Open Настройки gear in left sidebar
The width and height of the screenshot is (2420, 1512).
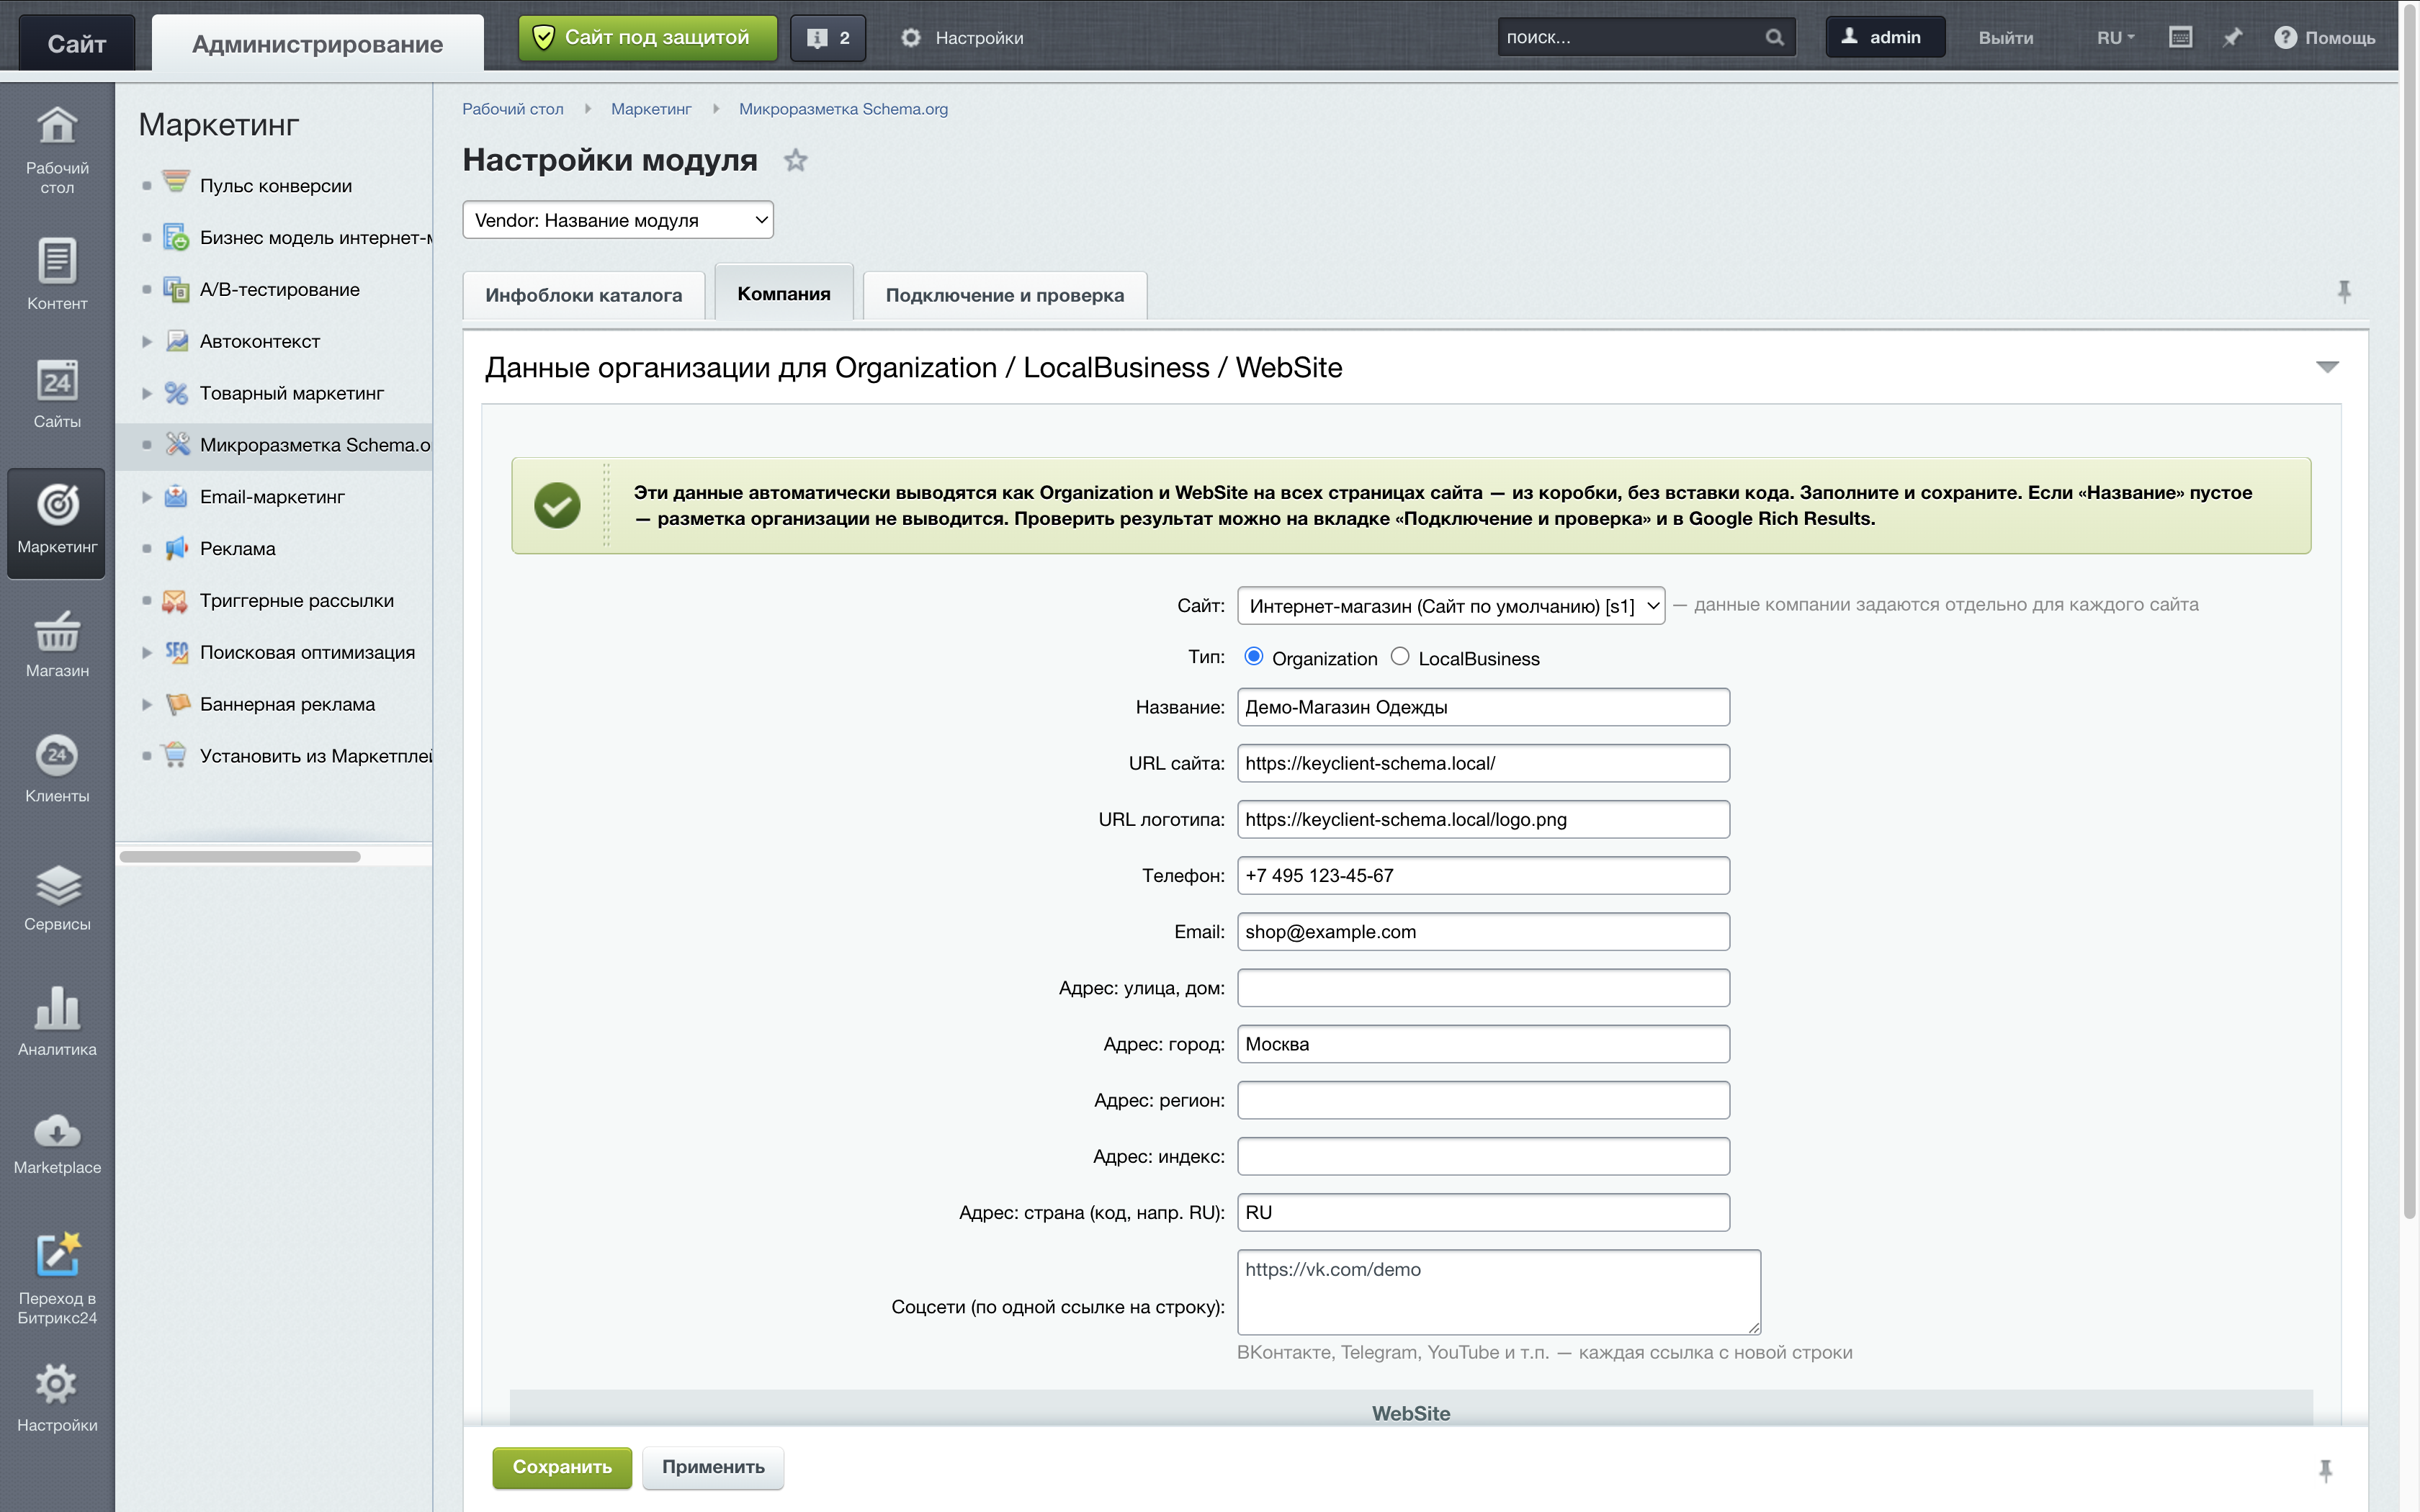pos(57,1397)
